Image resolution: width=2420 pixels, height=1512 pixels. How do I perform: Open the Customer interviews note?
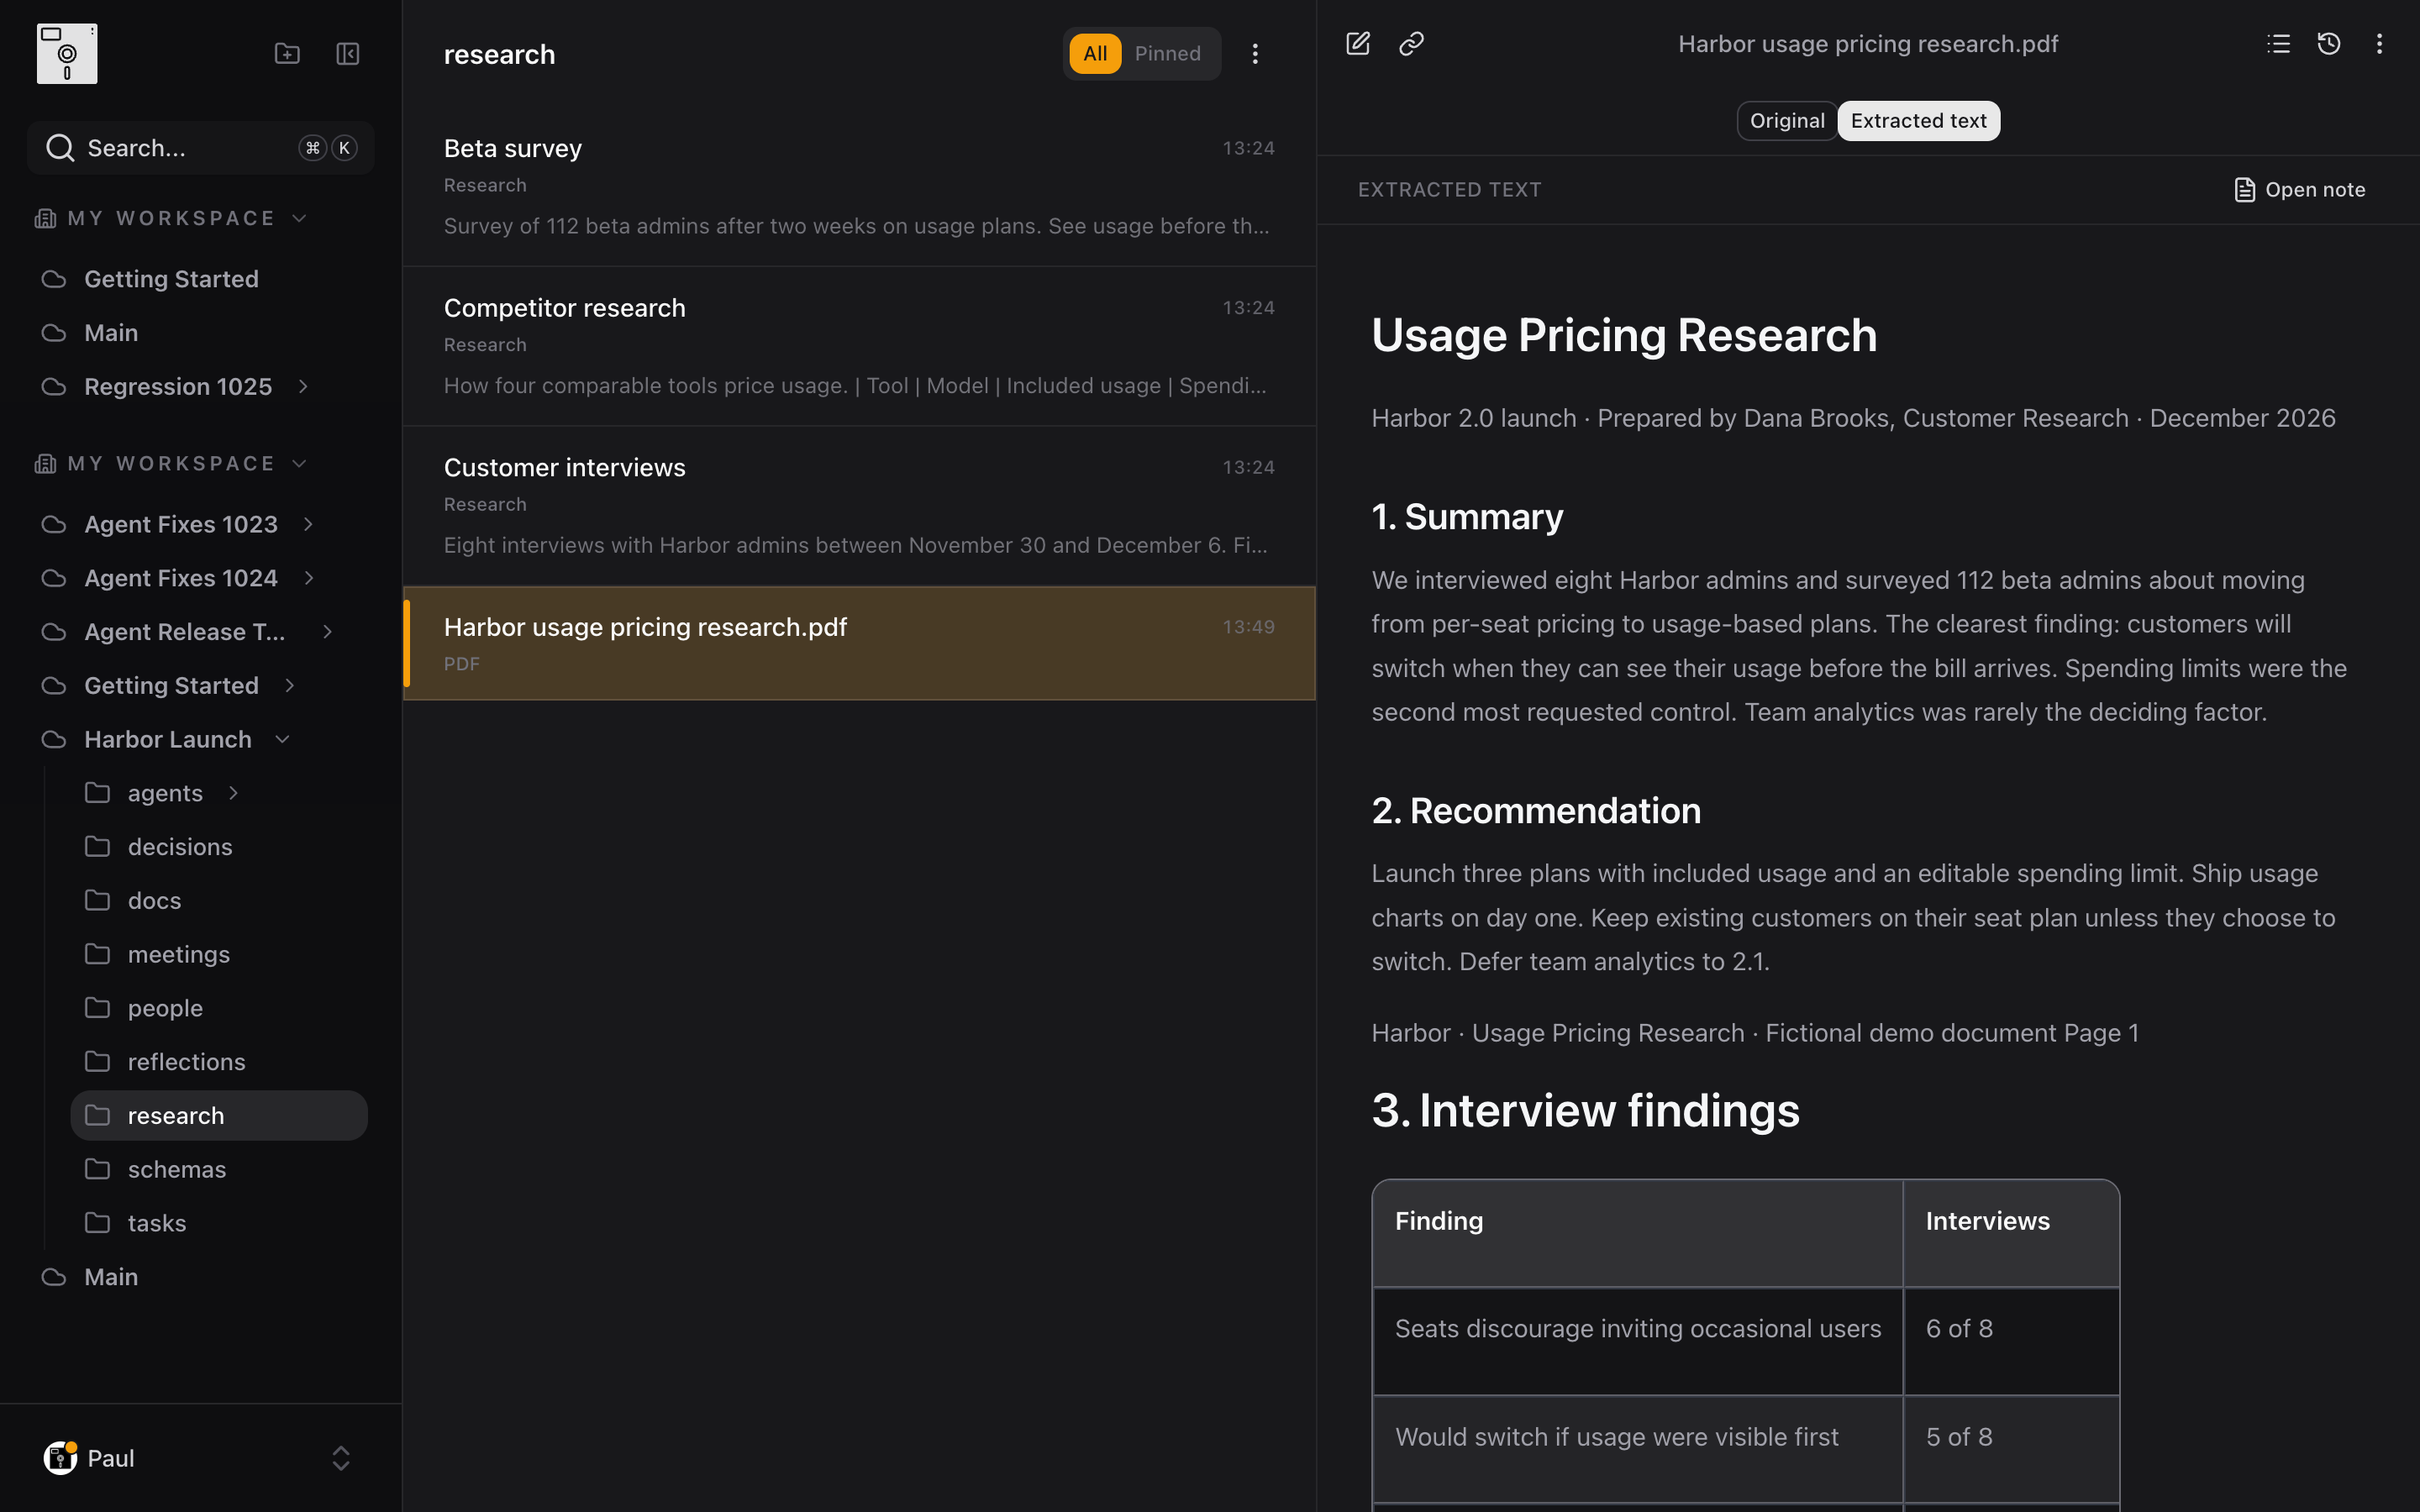click(859, 506)
